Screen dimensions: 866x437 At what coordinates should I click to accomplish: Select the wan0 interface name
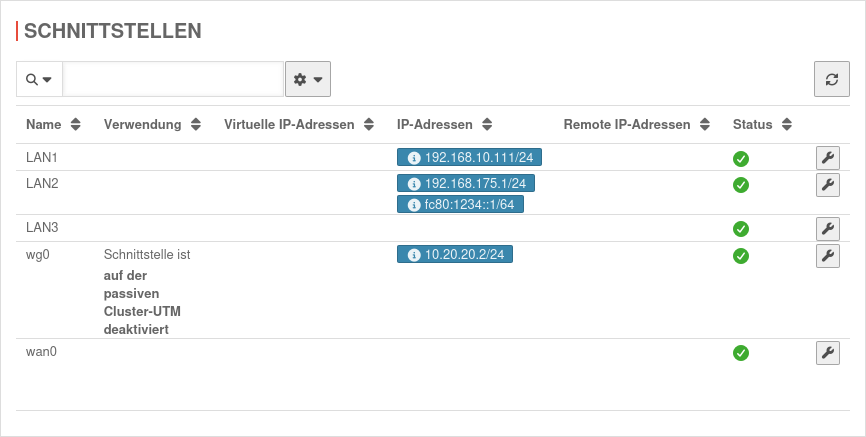[x=41, y=352]
